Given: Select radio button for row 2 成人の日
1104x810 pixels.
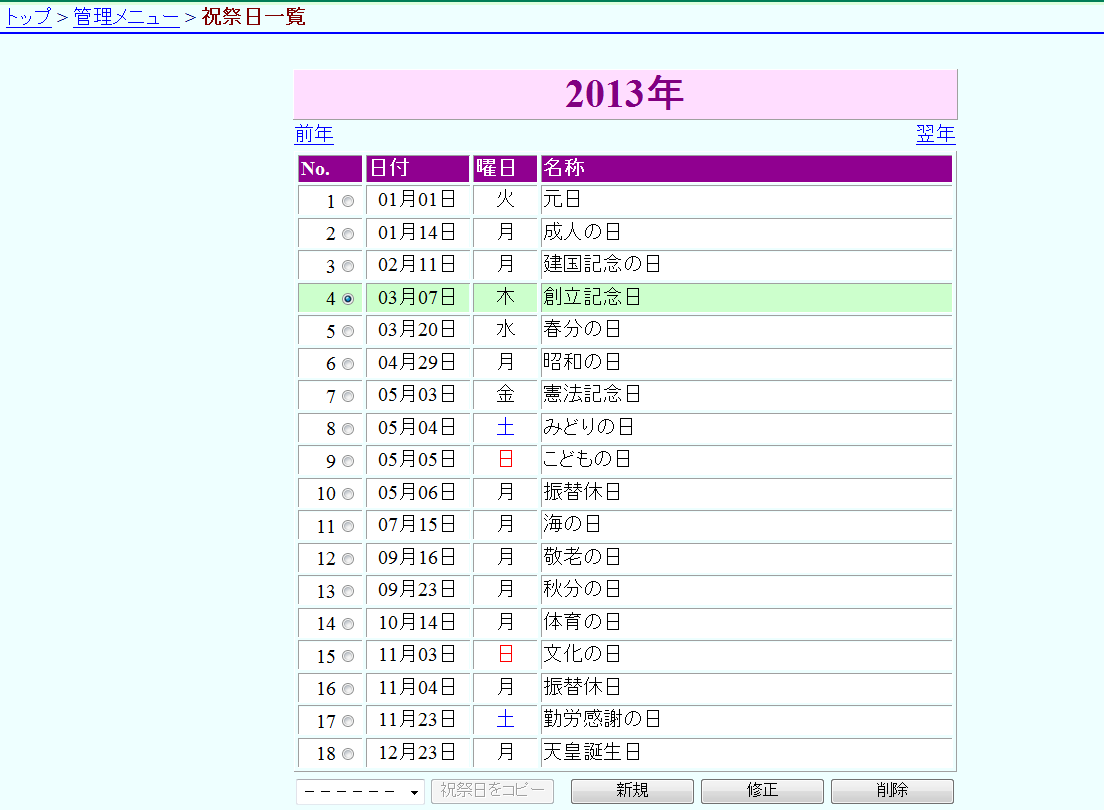Looking at the screenshot, I should click(x=348, y=234).
